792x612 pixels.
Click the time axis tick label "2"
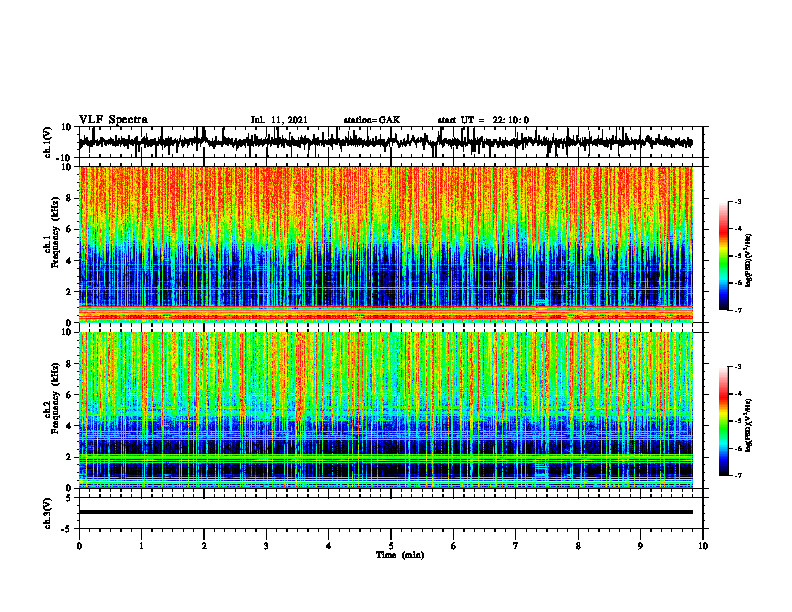(x=204, y=546)
